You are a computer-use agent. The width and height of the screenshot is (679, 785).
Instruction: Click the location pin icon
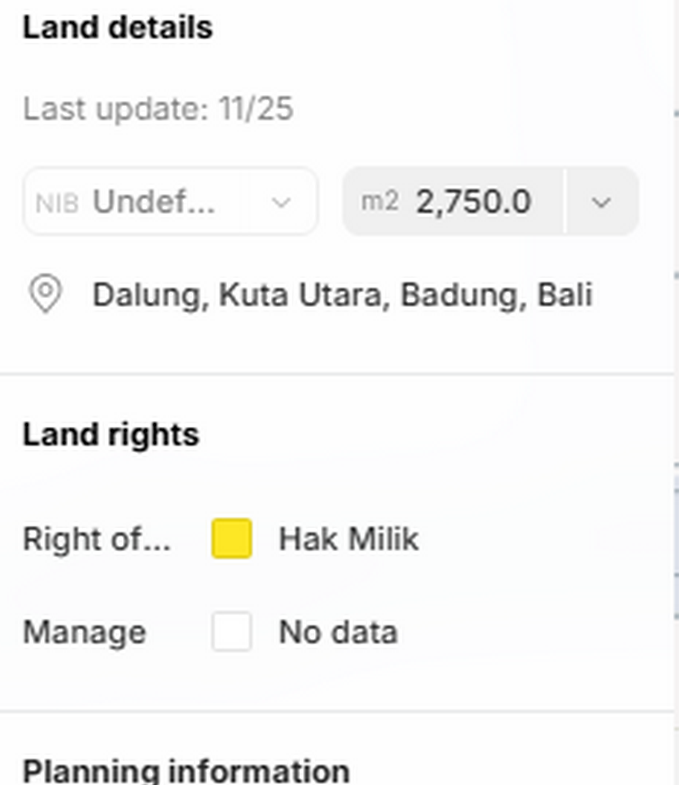(45, 295)
